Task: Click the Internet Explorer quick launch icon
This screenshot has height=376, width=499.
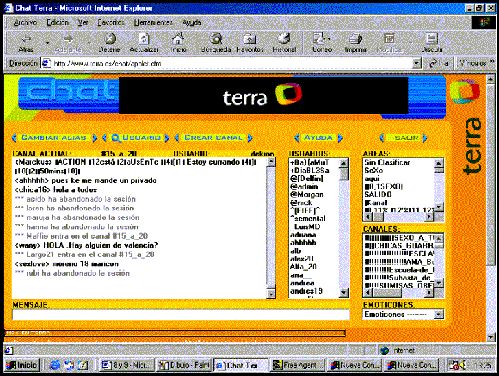Action: pyautogui.click(x=54, y=365)
